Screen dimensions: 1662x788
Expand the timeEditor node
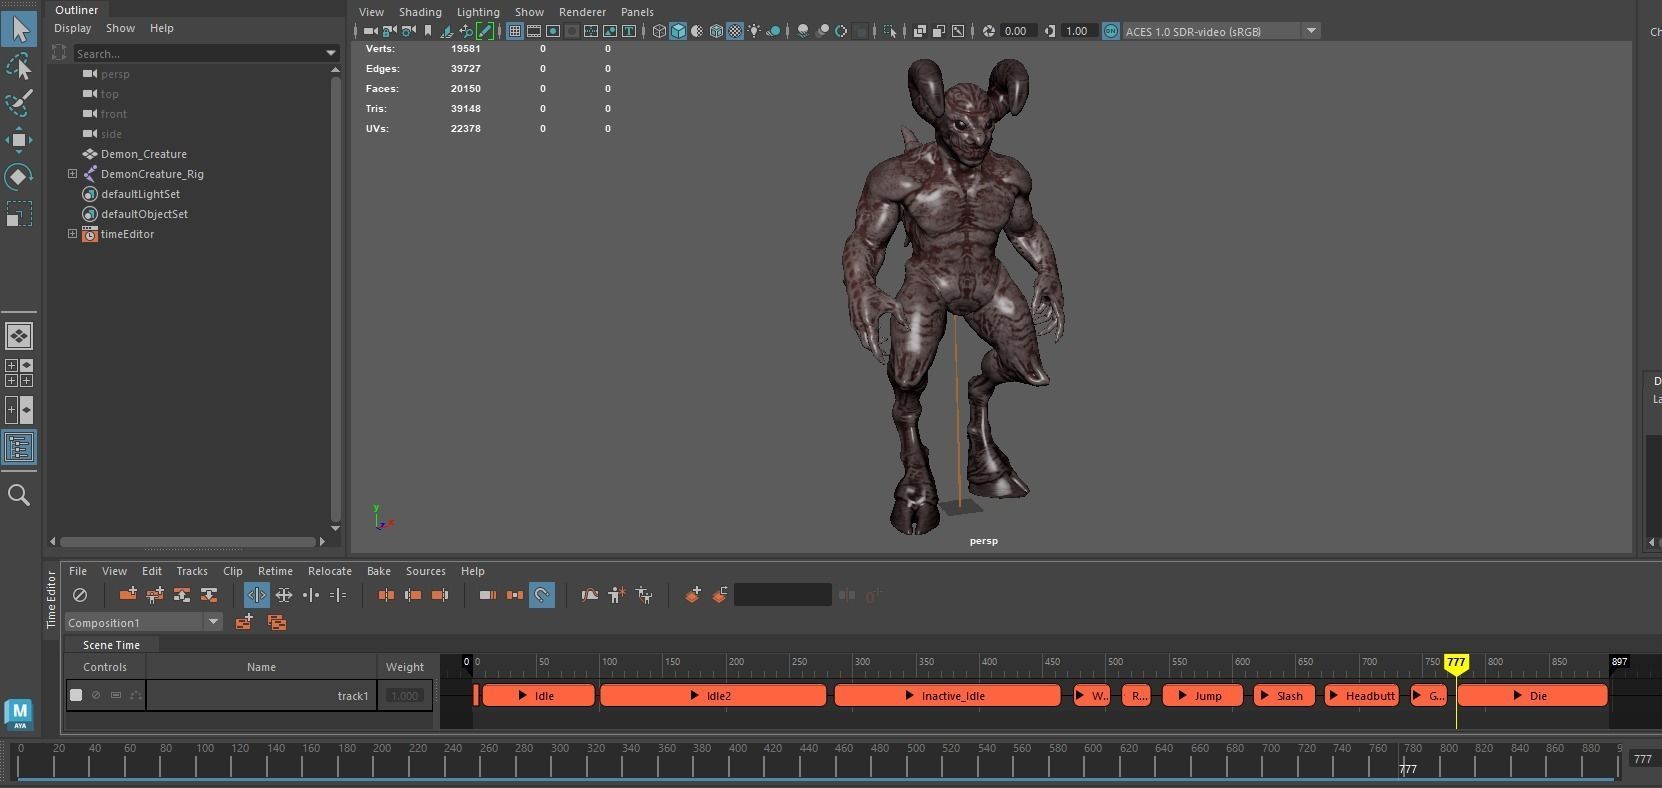pyautogui.click(x=72, y=234)
